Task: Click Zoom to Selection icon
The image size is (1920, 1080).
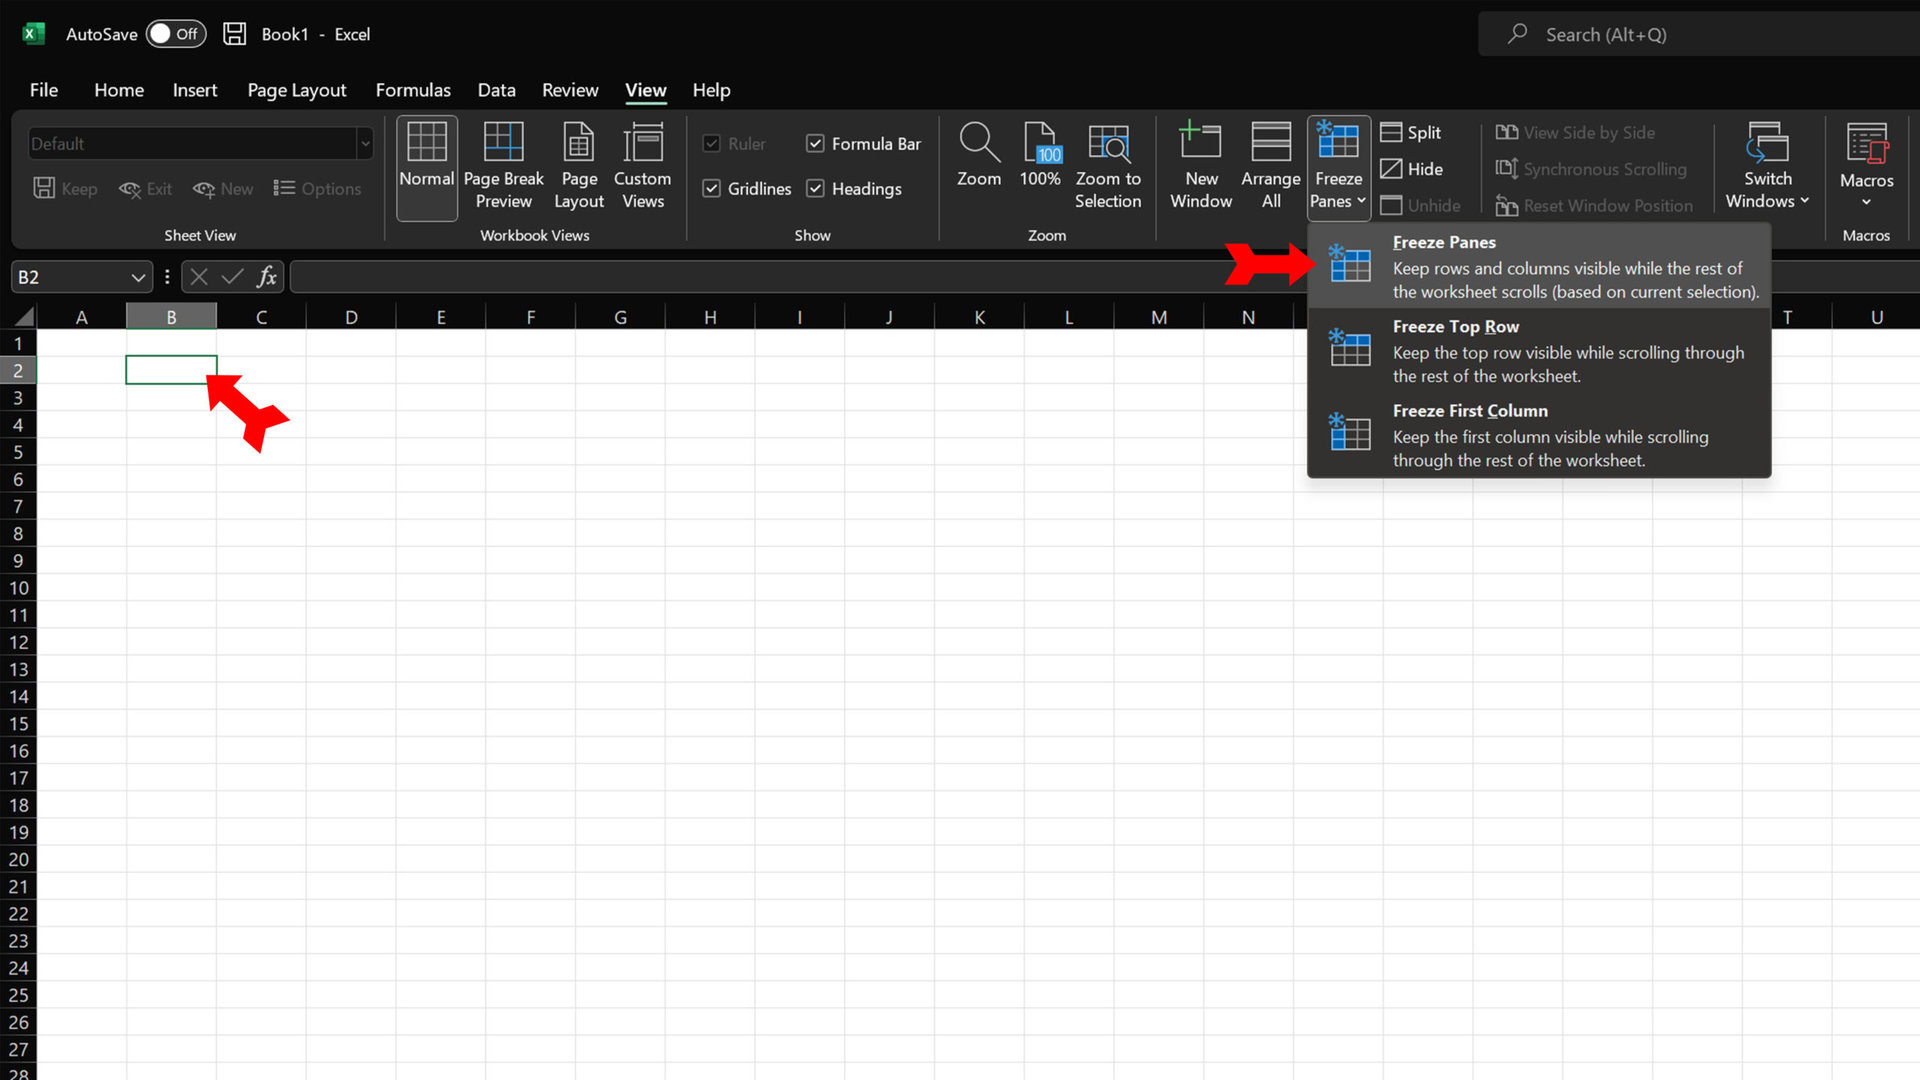Action: point(1108,143)
